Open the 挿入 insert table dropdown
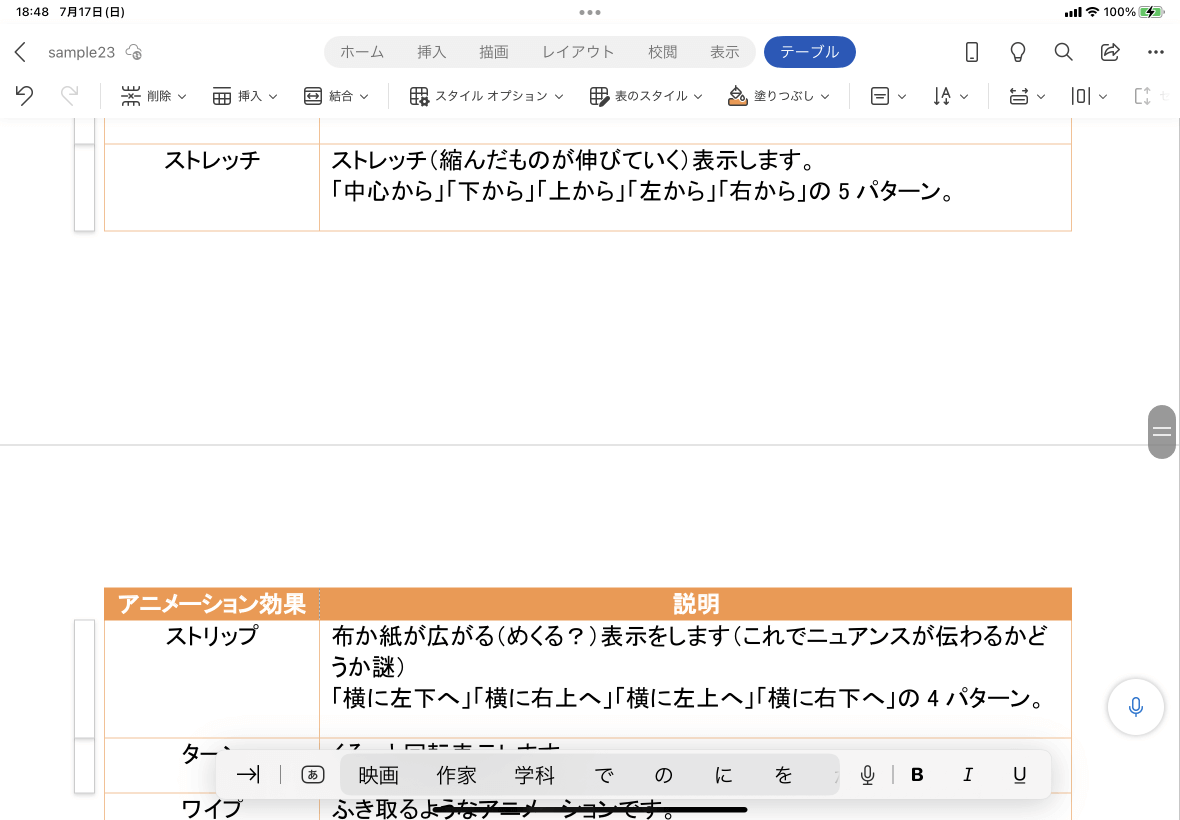The width and height of the screenshot is (1180, 820). coord(245,96)
